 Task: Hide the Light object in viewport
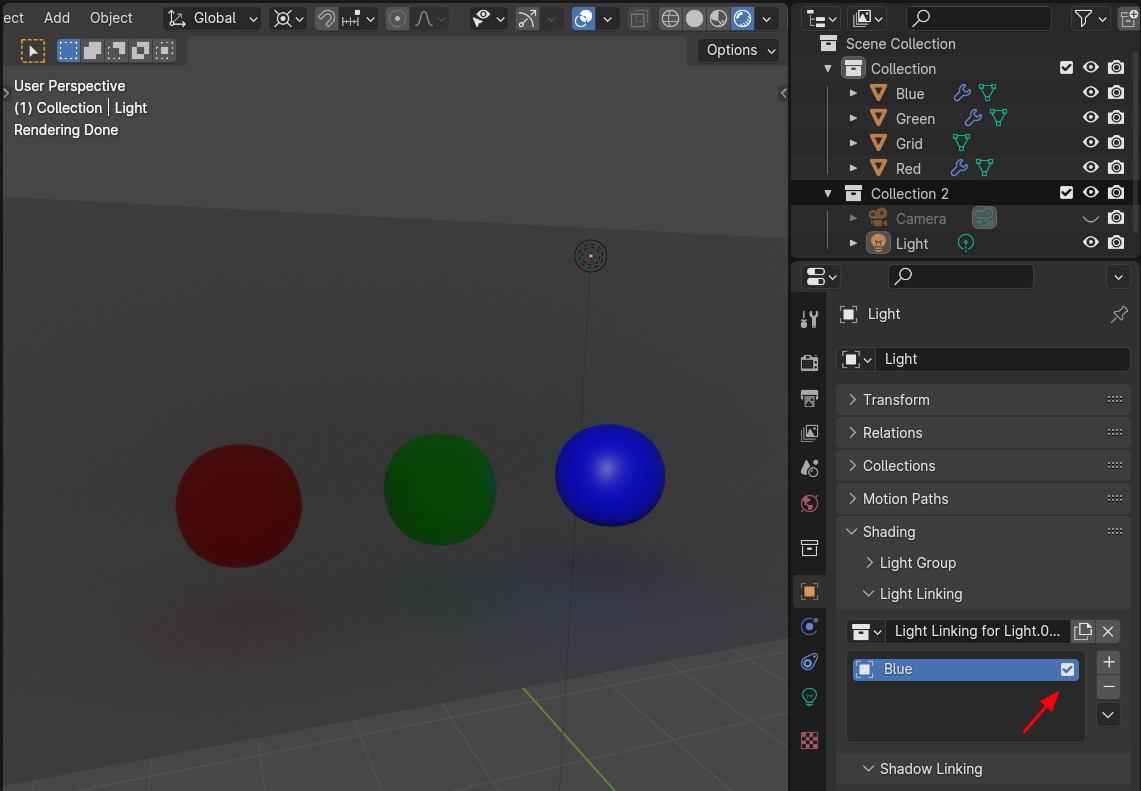(x=1090, y=242)
